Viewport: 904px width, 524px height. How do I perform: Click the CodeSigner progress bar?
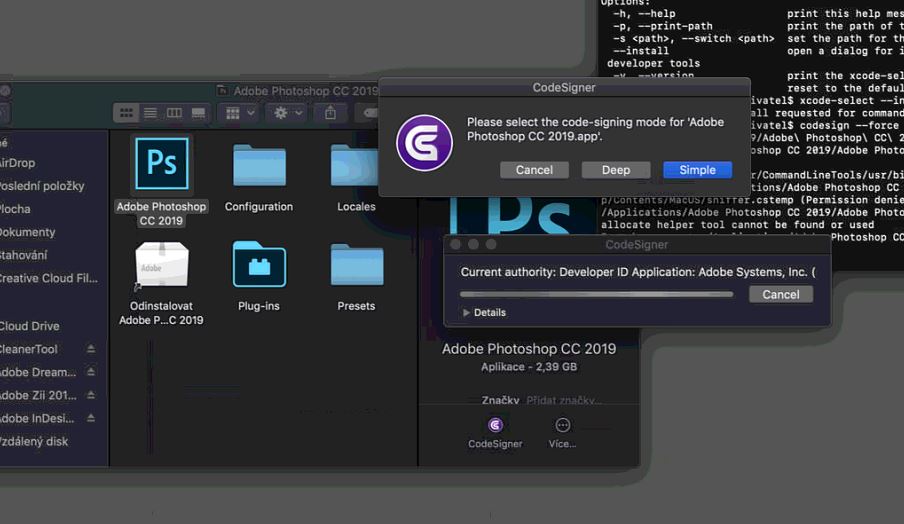click(x=597, y=294)
